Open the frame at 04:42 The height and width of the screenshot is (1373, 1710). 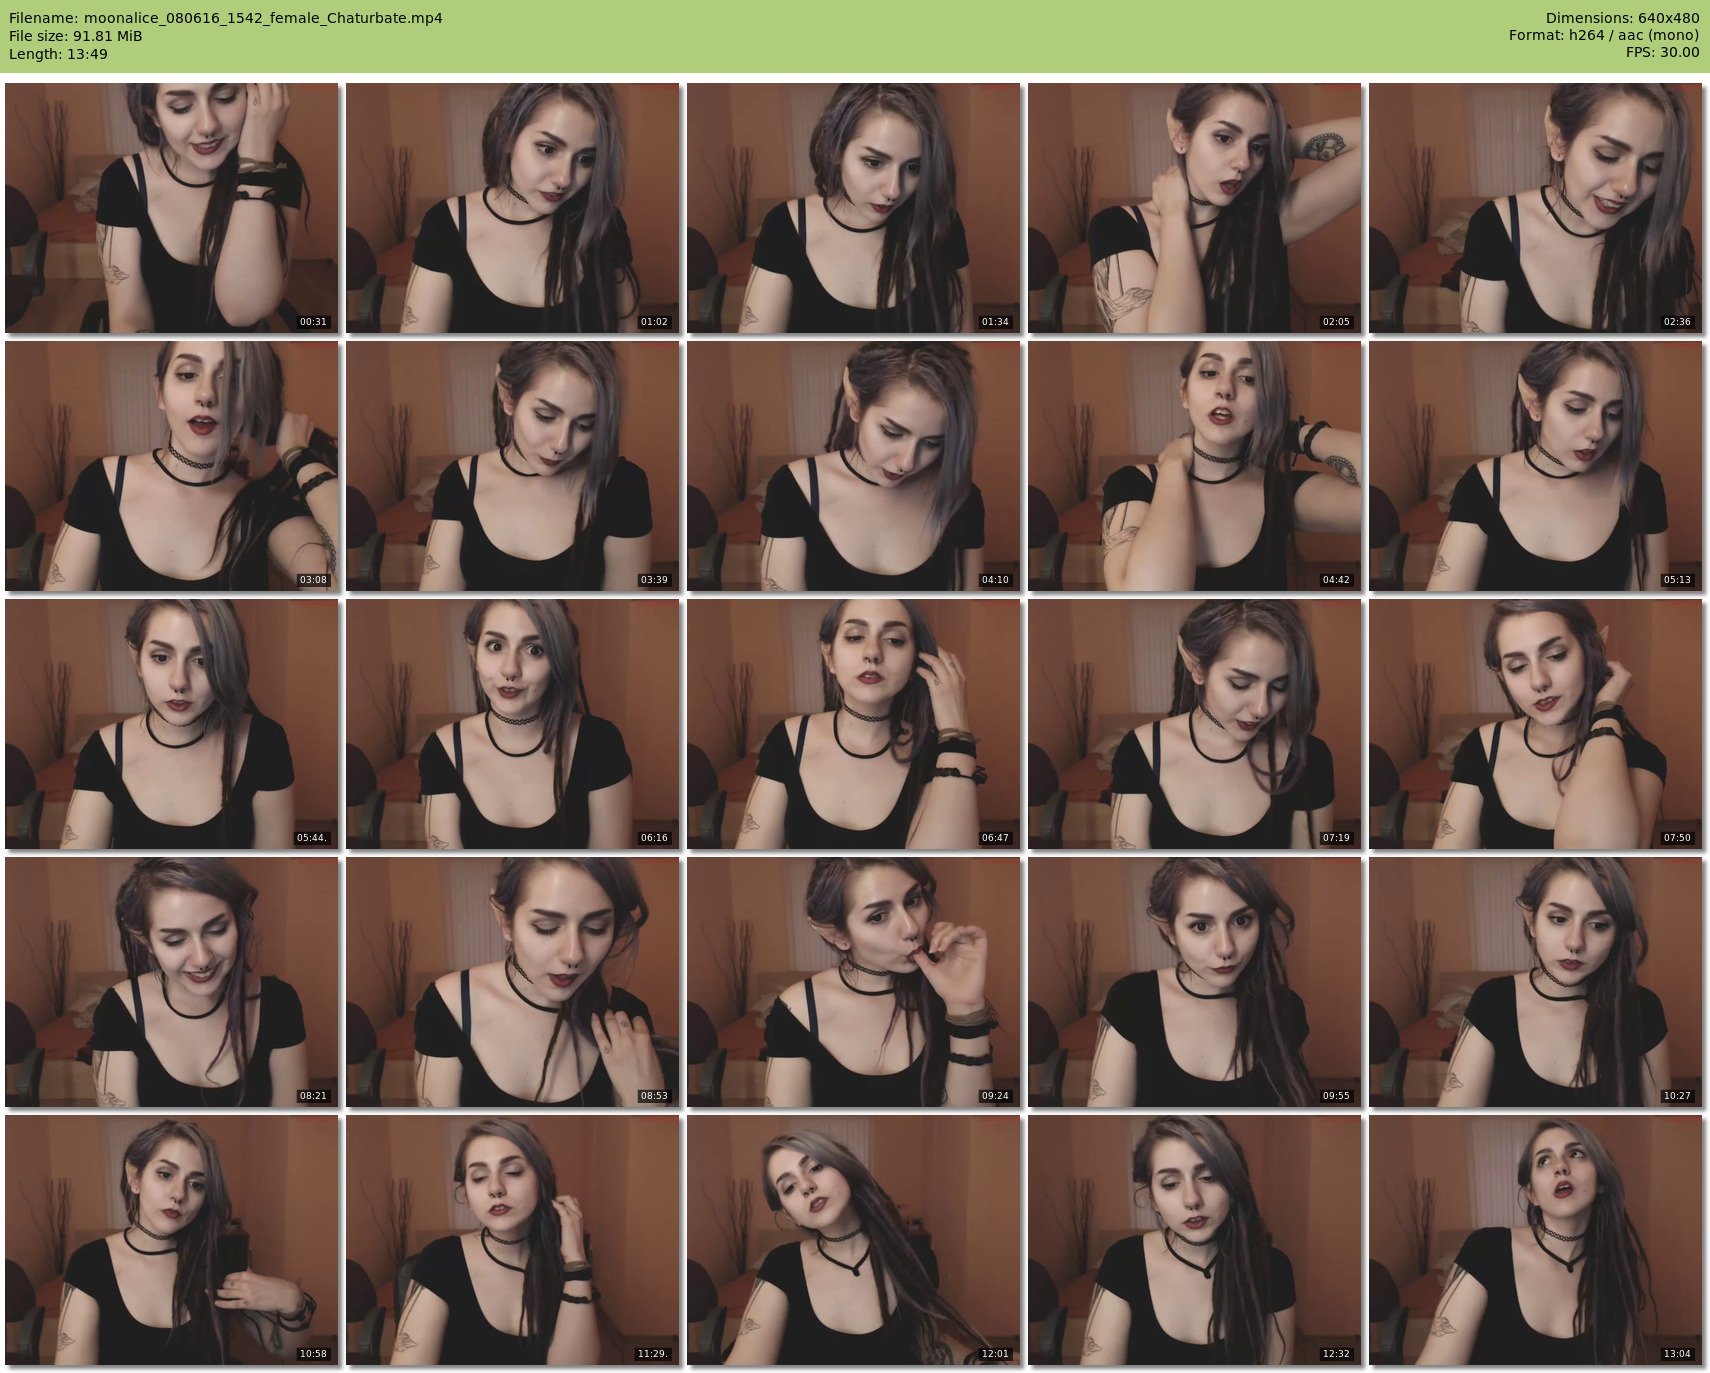pyautogui.click(x=1194, y=466)
